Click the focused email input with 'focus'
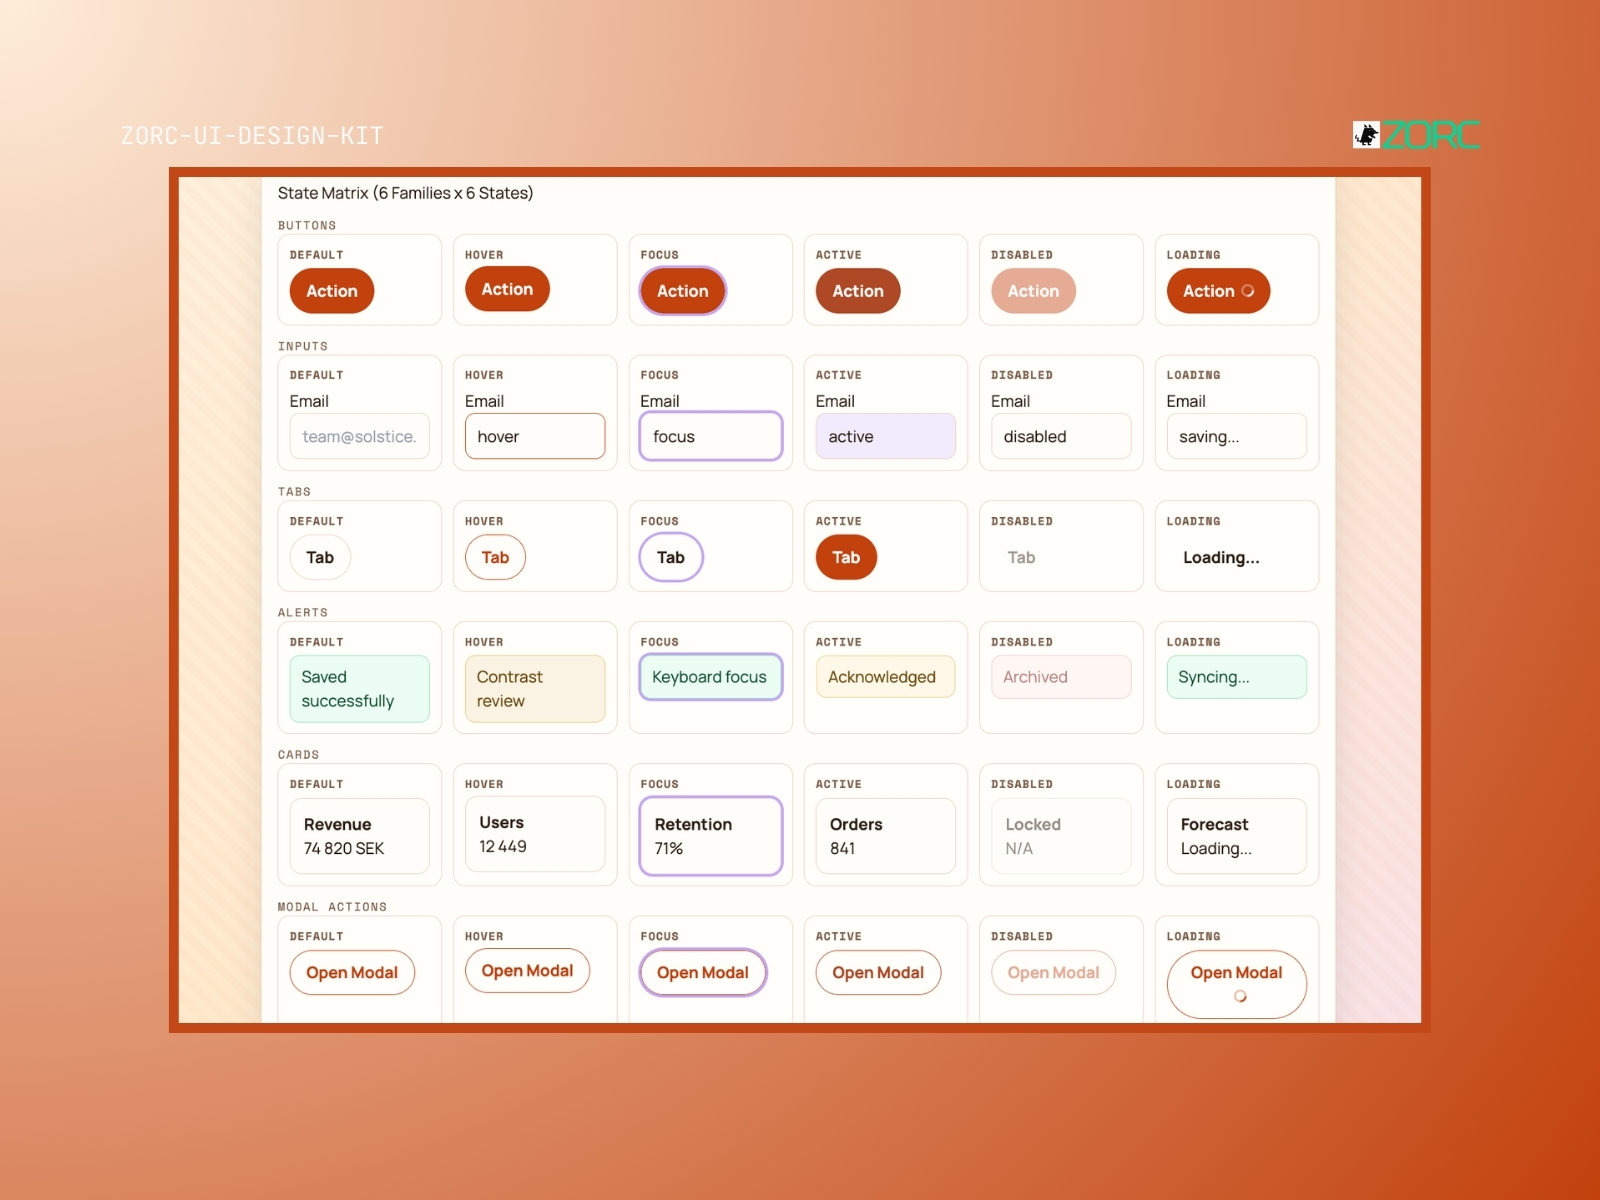 pos(711,436)
